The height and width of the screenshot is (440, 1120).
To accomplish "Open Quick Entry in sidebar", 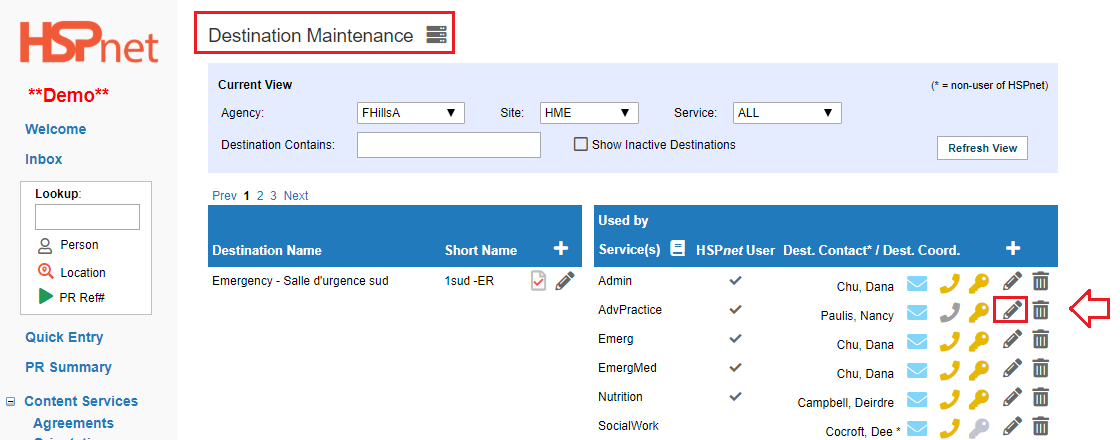I will (64, 337).
